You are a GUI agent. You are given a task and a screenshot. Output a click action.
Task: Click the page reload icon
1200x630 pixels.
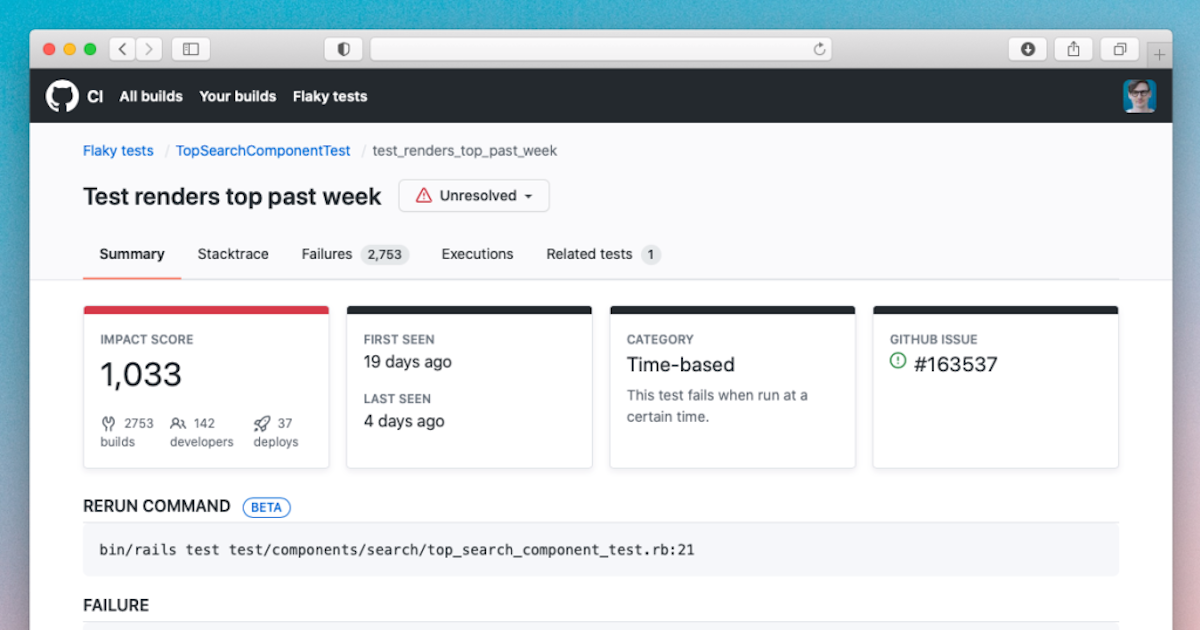[x=820, y=49]
